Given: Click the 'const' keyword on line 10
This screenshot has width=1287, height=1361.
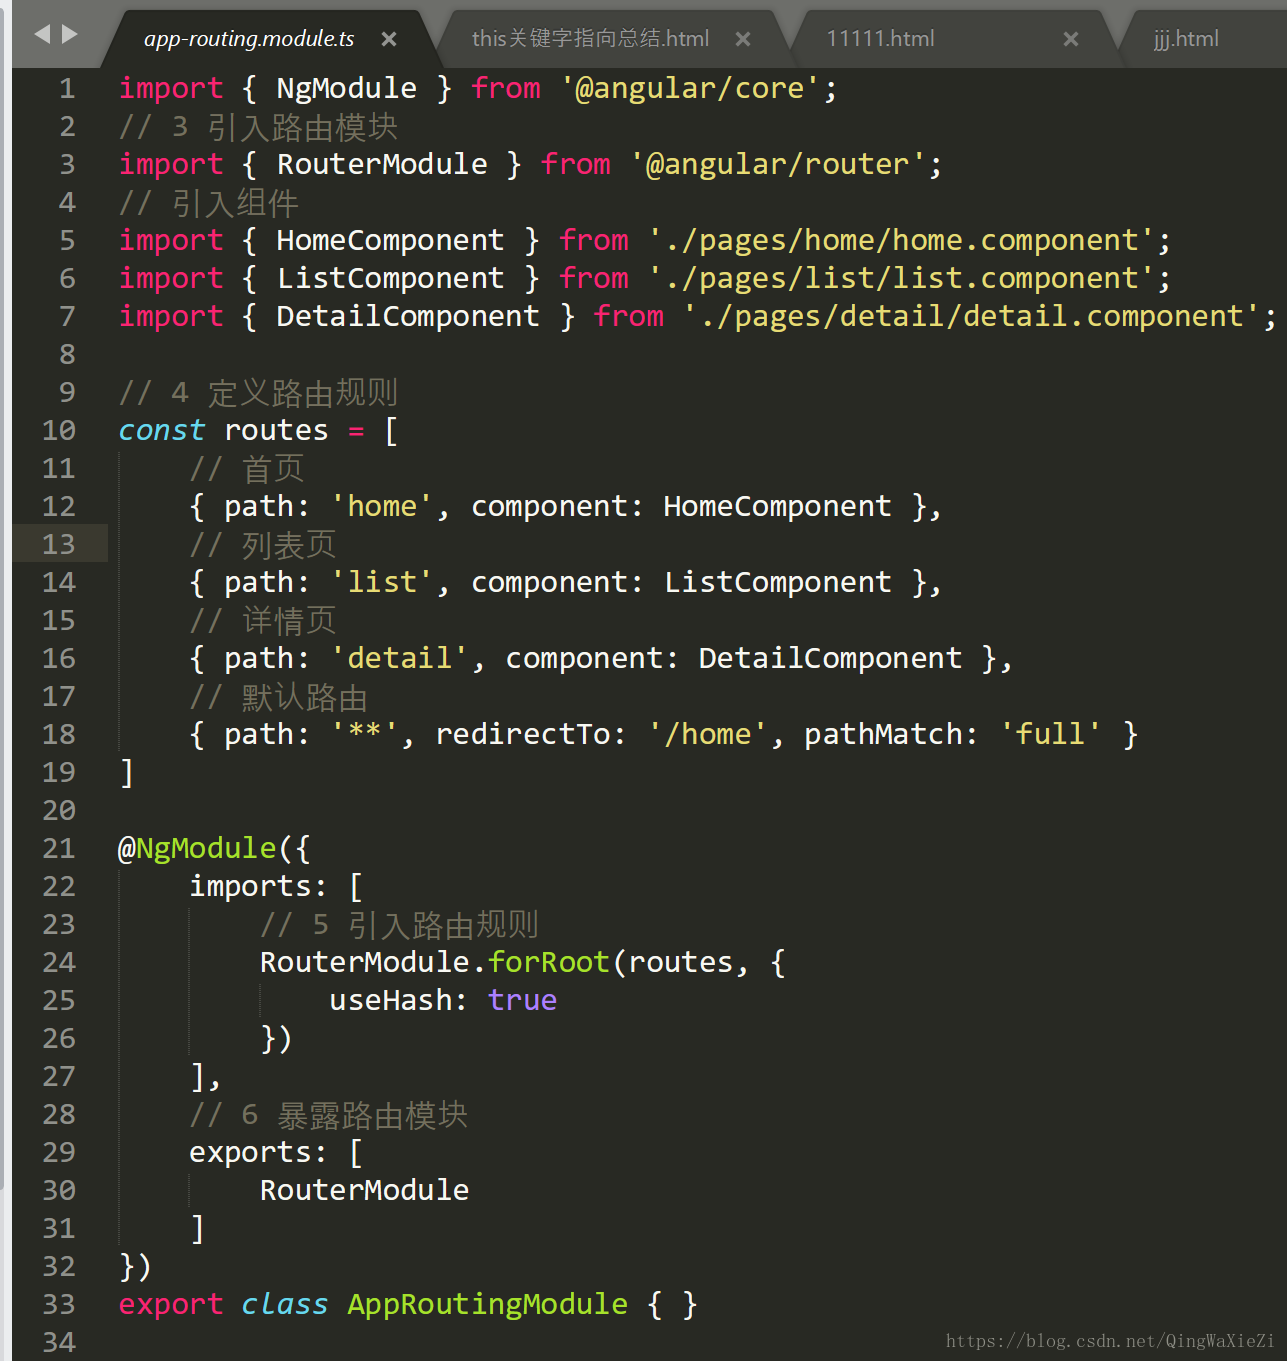Looking at the screenshot, I should [161, 430].
